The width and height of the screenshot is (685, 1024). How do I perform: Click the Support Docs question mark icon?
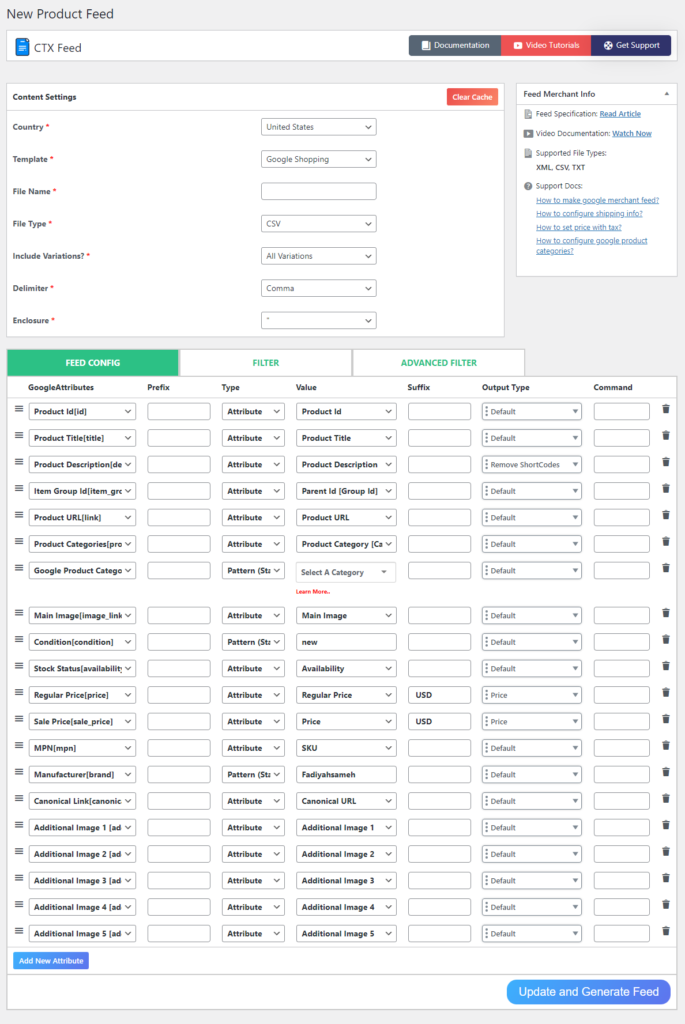528,186
